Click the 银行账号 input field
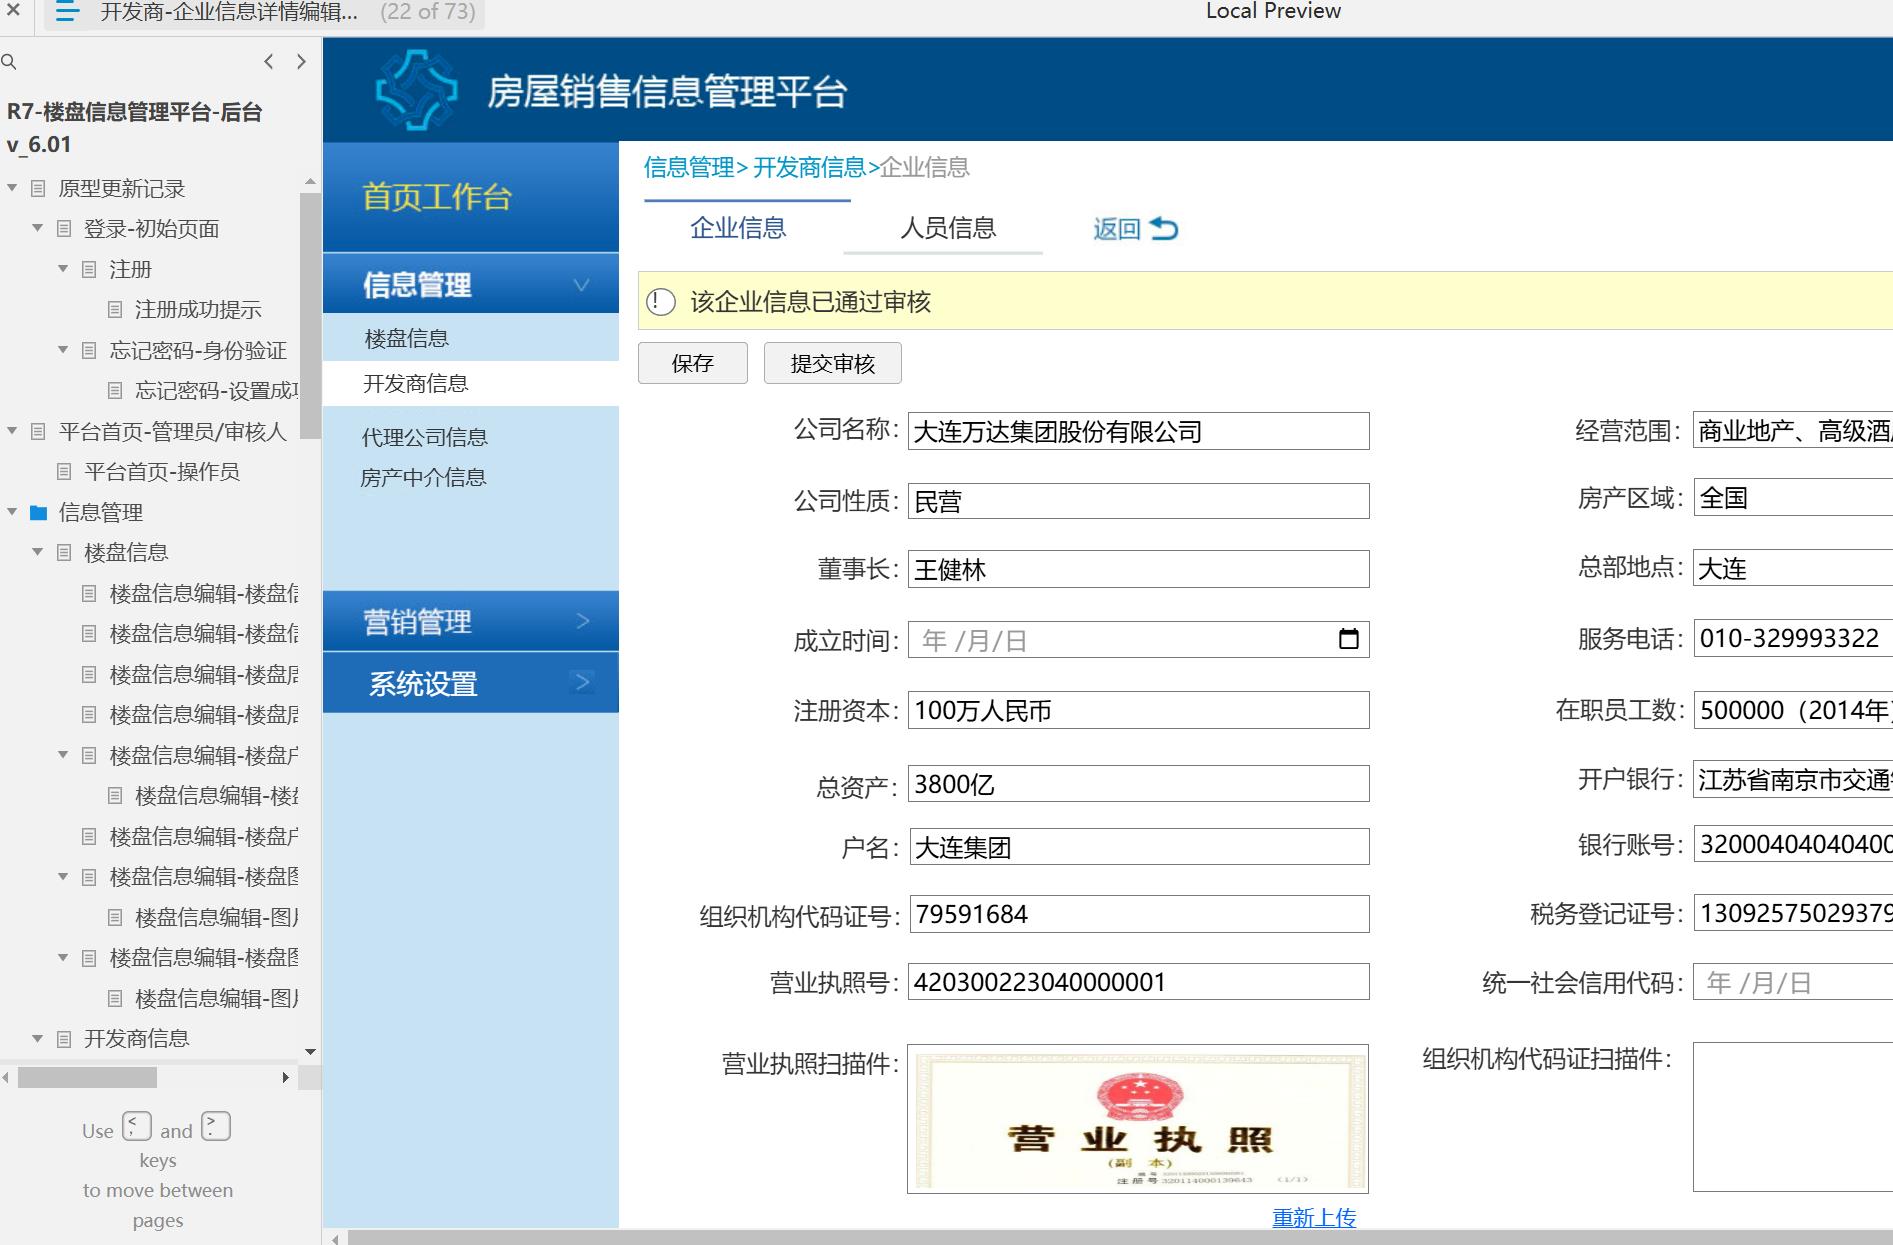The width and height of the screenshot is (1893, 1245). coord(1793,844)
